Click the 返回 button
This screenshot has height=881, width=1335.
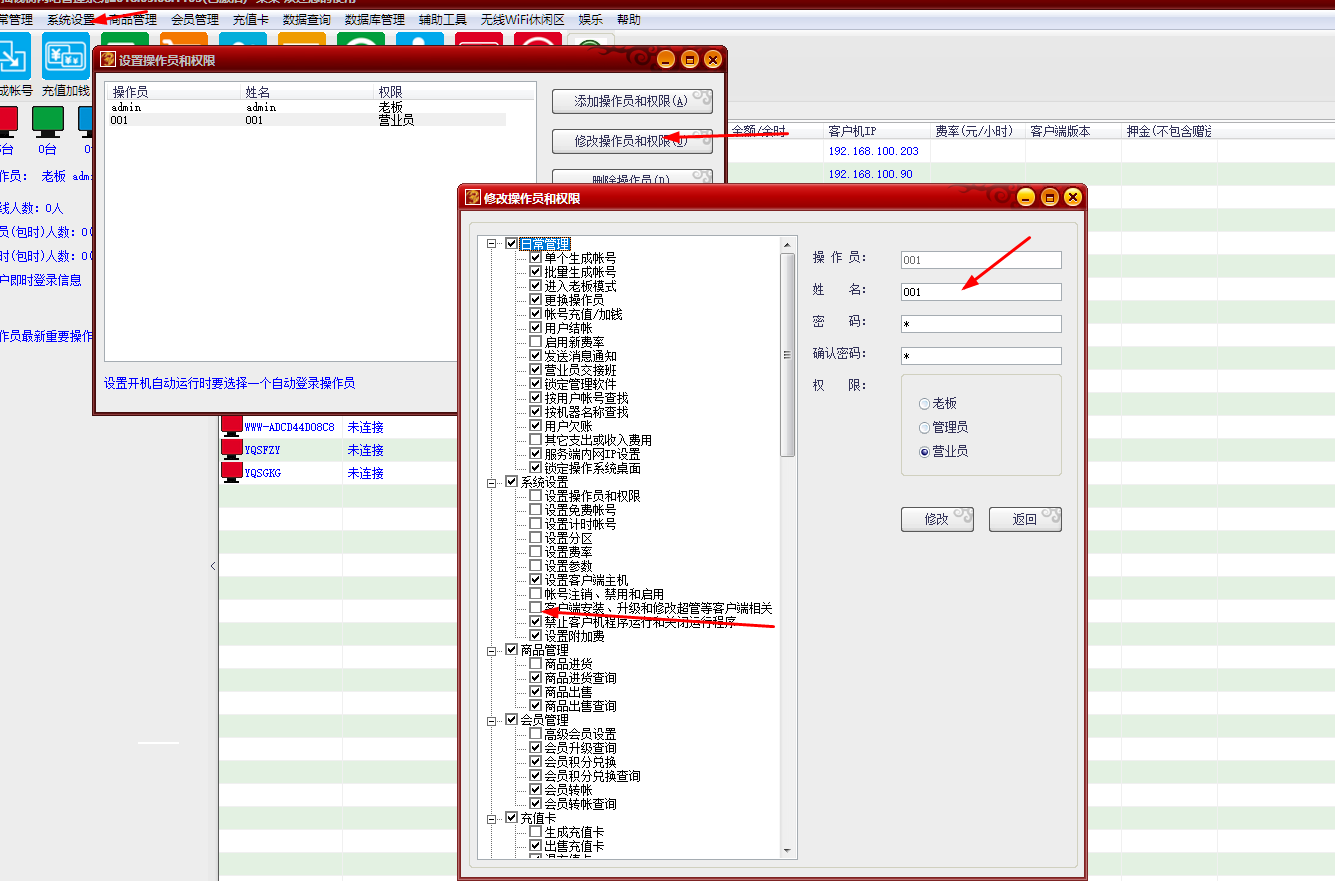tap(1025, 519)
